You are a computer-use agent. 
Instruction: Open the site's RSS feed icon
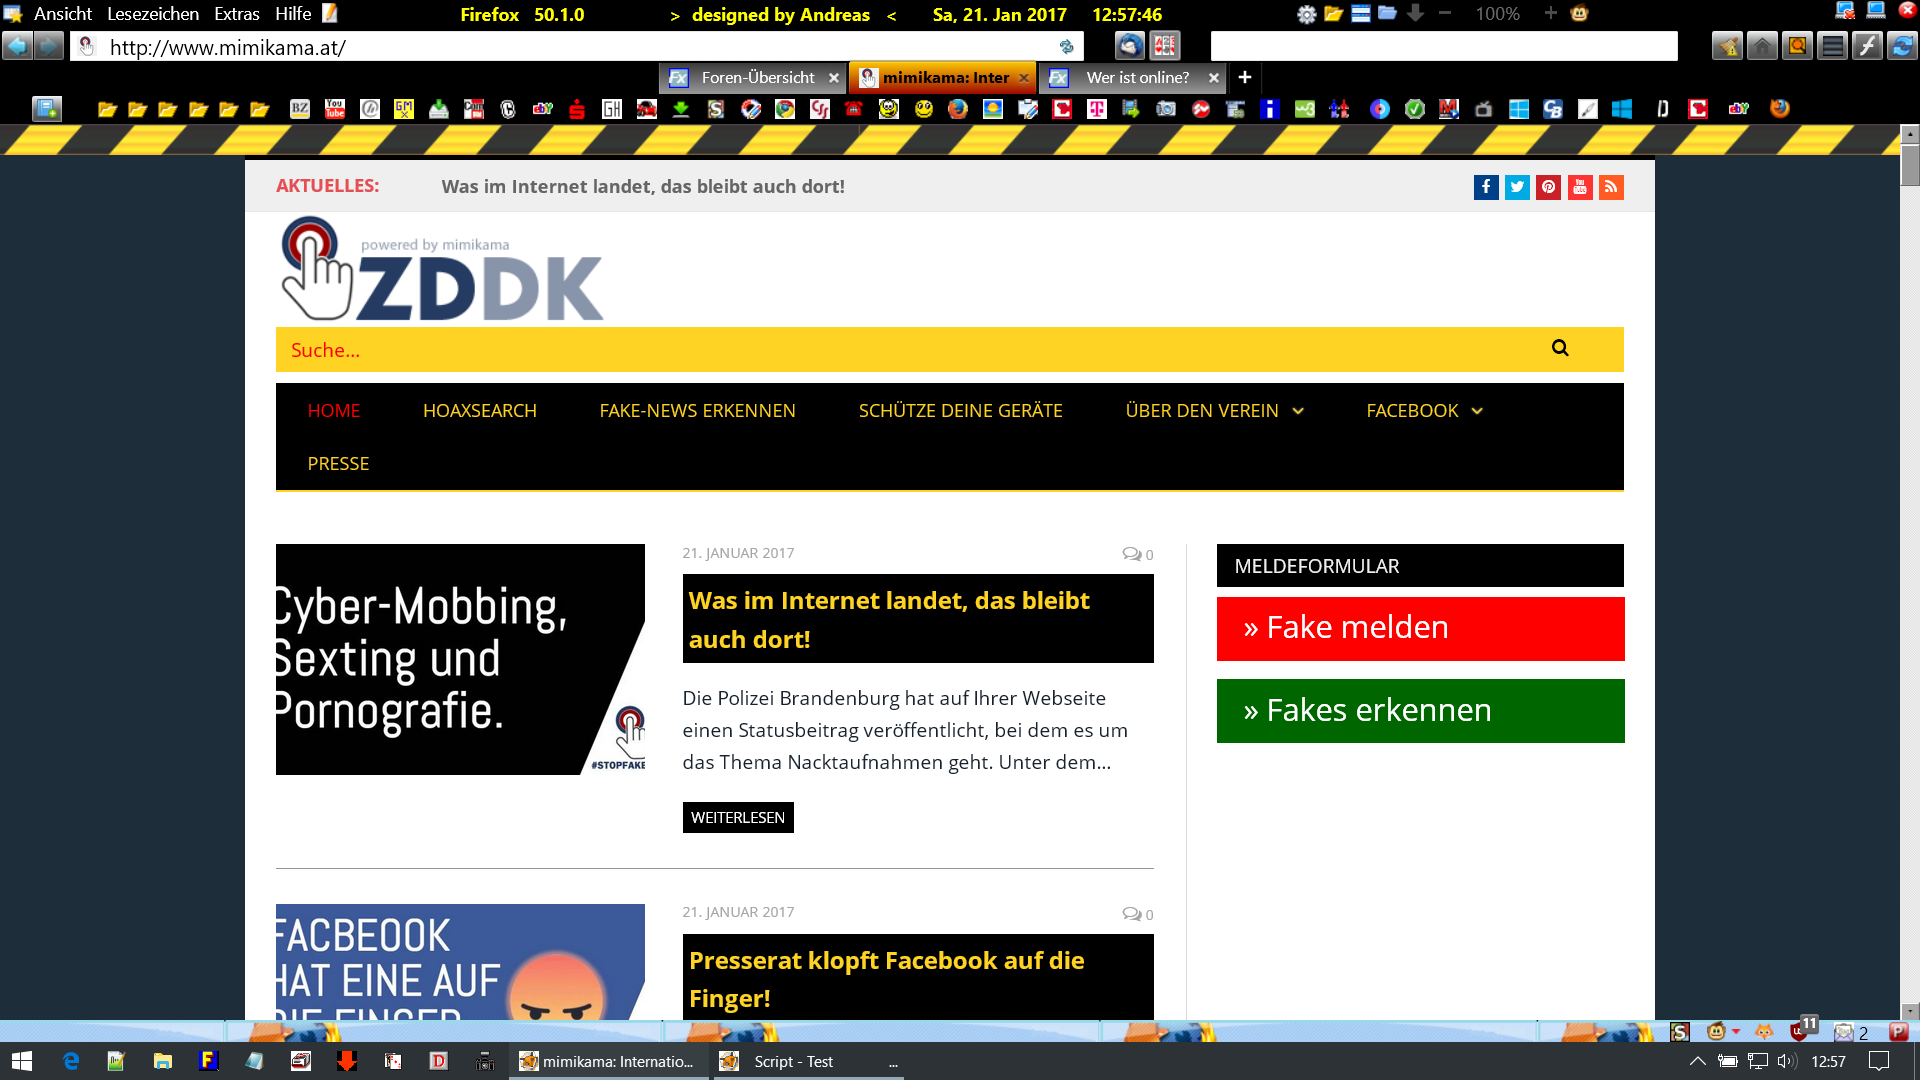pos(1611,187)
